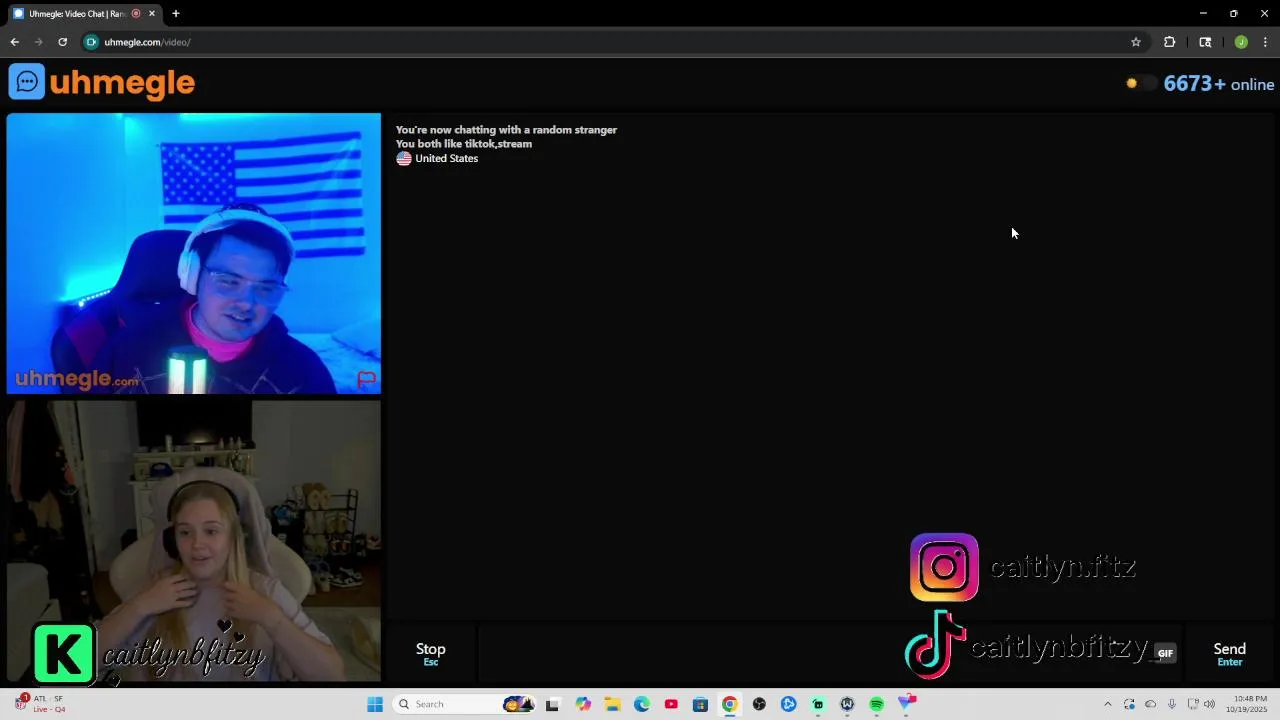Screen dimensions: 1280x720
Task: Open the sync status tray icon
Action: click(1129, 704)
